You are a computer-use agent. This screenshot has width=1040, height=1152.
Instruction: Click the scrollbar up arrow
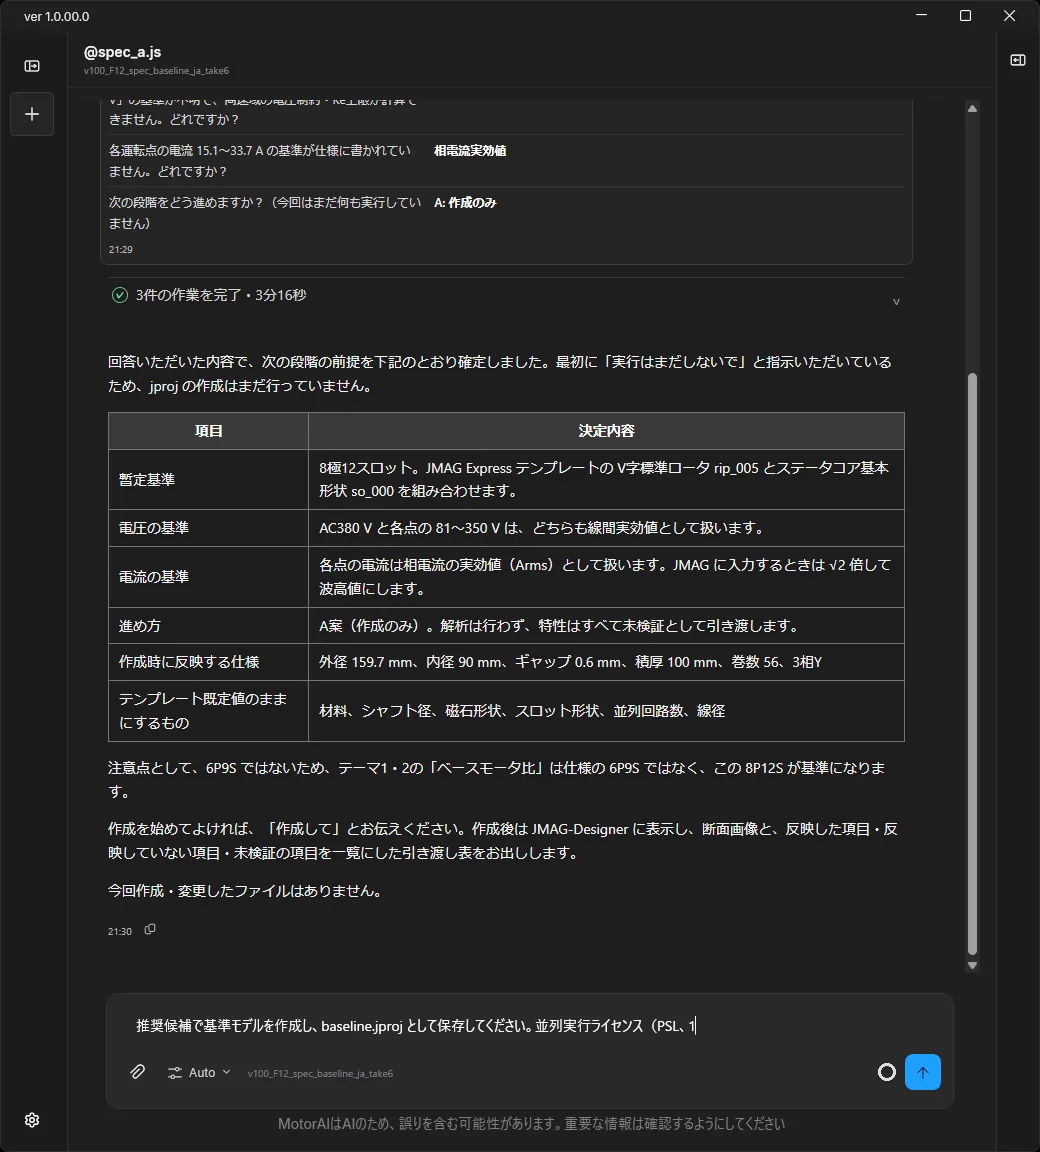coord(972,109)
